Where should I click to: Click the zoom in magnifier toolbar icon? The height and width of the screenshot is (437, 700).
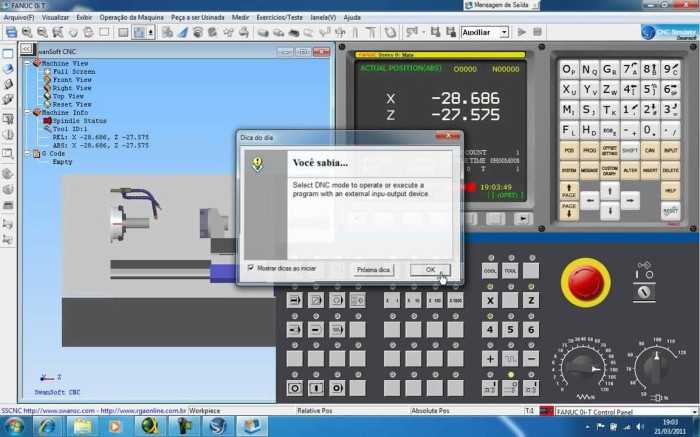click(27, 32)
